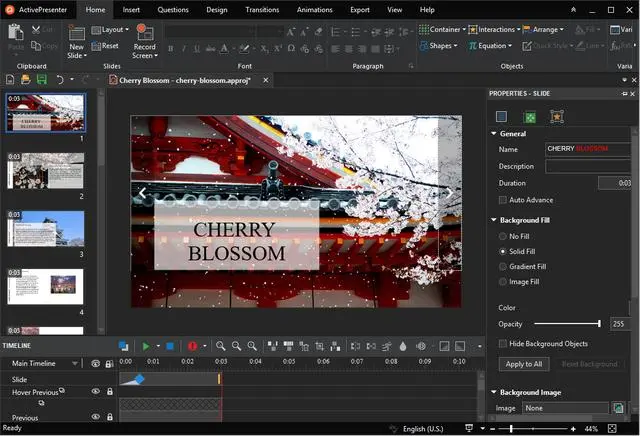Open the Main Timeline dropdown

coord(75,363)
